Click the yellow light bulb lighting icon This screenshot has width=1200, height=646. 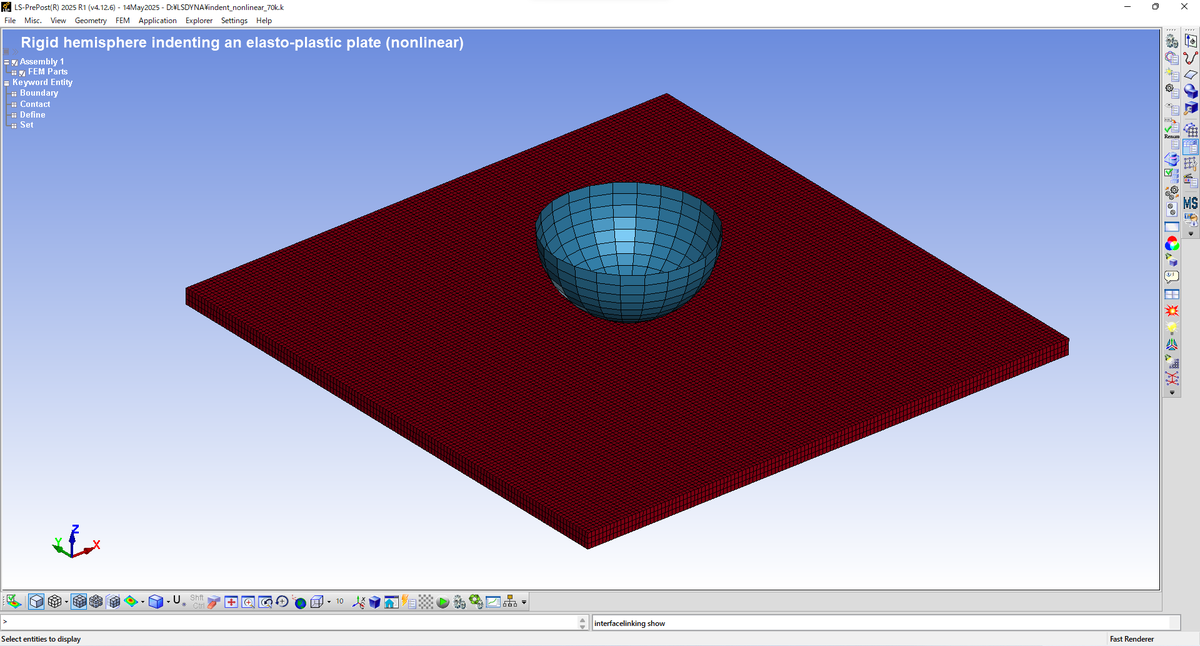click(x=1172, y=328)
